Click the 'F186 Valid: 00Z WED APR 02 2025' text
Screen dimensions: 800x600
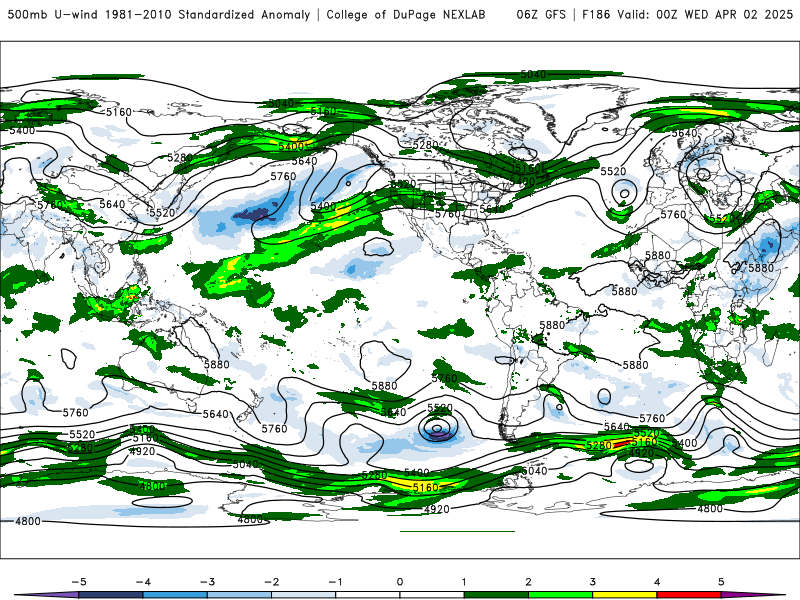click(x=687, y=14)
